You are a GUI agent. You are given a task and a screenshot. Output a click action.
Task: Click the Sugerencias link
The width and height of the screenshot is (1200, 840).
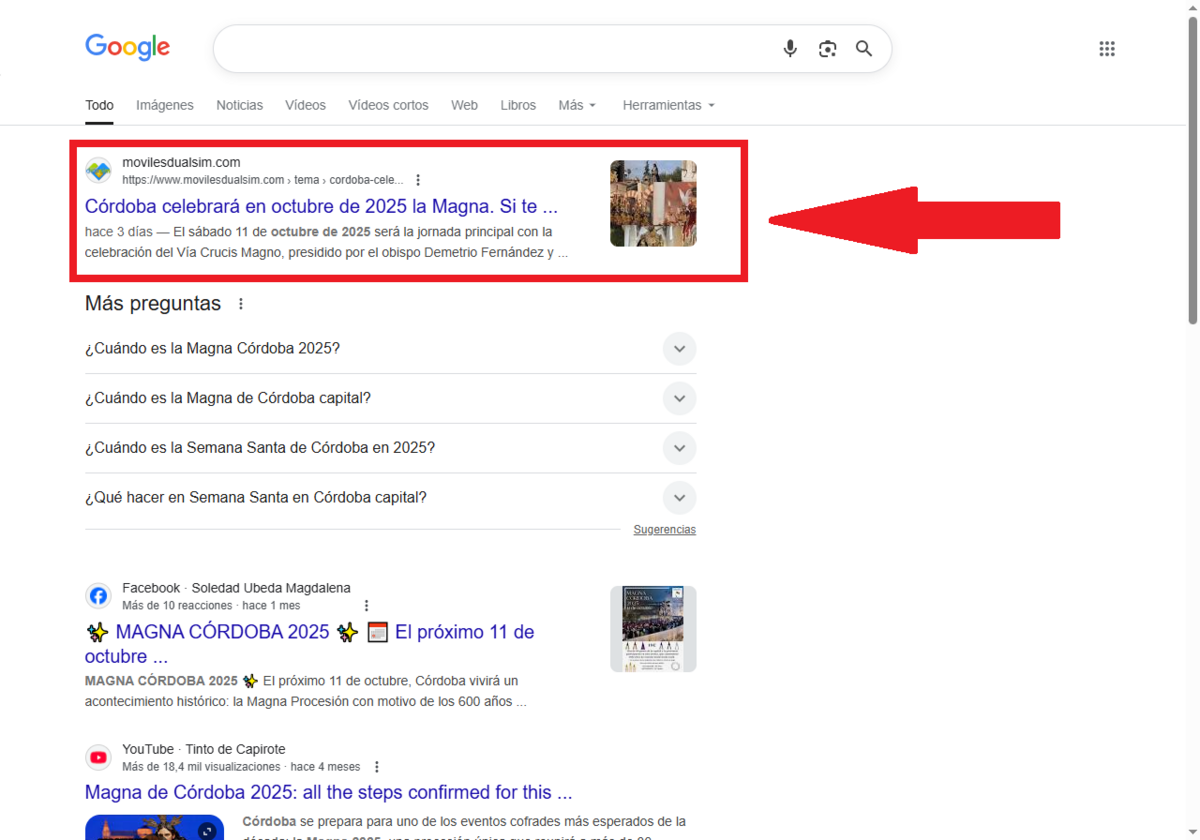664,530
